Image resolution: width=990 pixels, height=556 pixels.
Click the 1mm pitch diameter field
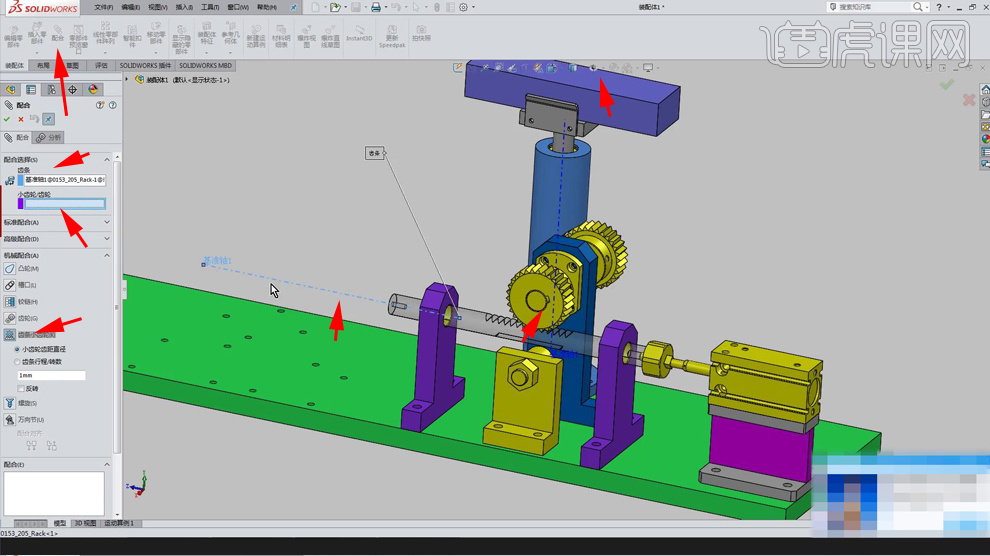click(51, 376)
